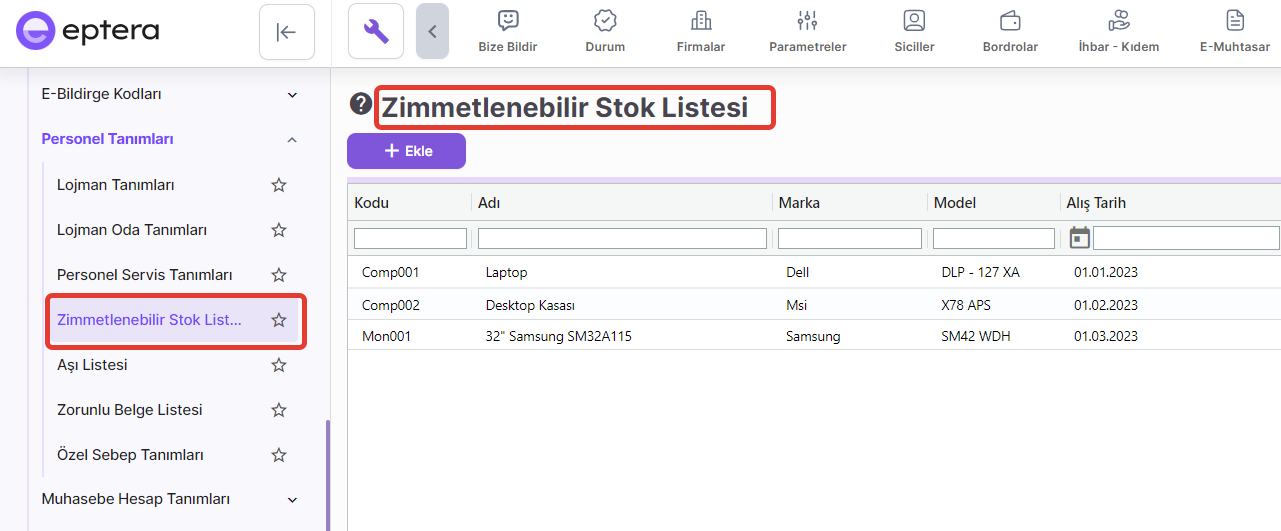Image resolution: width=1281 pixels, height=531 pixels.
Task: Favorite Lojman Tanımları with its star
Action: 279,185
